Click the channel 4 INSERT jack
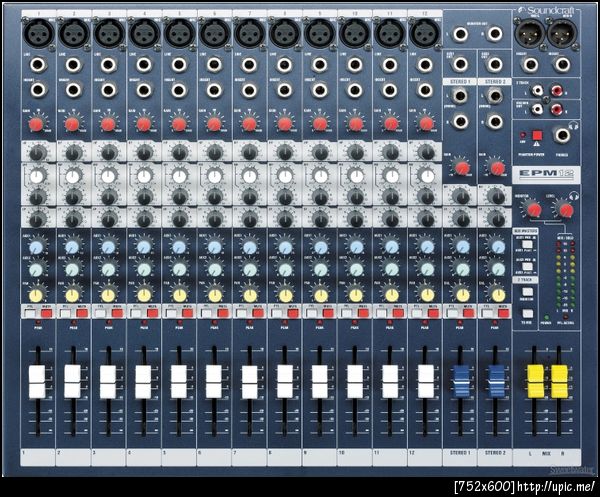 point(144,90)
